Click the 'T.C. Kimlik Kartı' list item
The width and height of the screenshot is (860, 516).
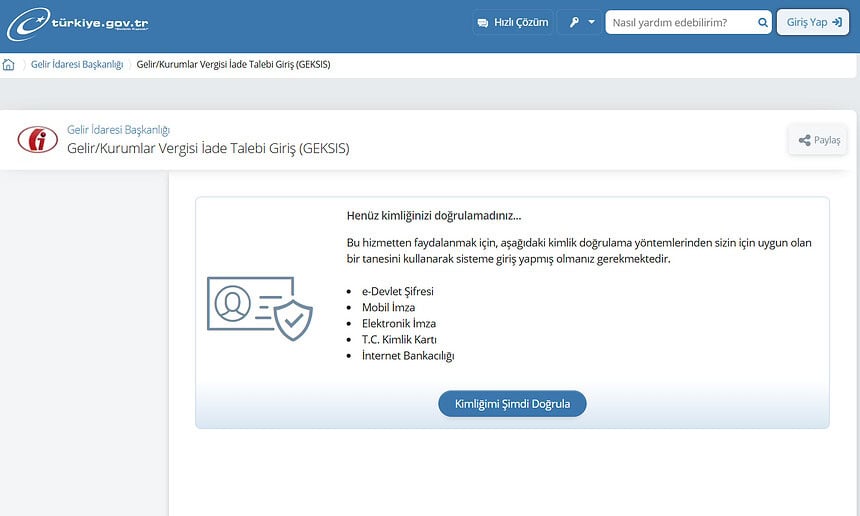tap(399, 339)
